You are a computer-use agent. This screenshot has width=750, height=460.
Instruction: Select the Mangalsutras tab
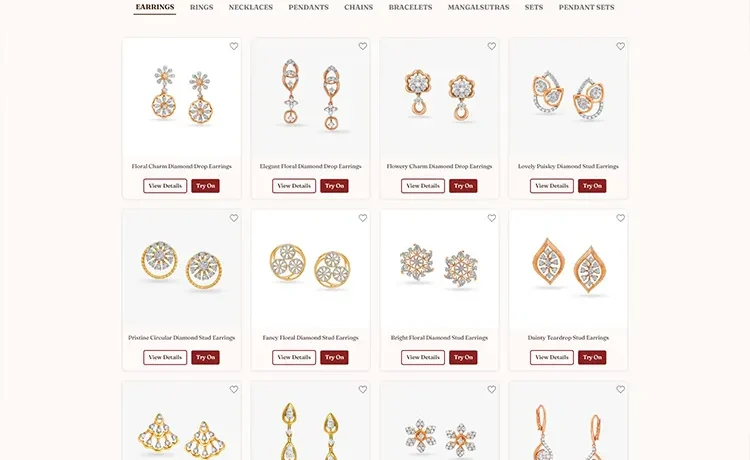[478, 7]
